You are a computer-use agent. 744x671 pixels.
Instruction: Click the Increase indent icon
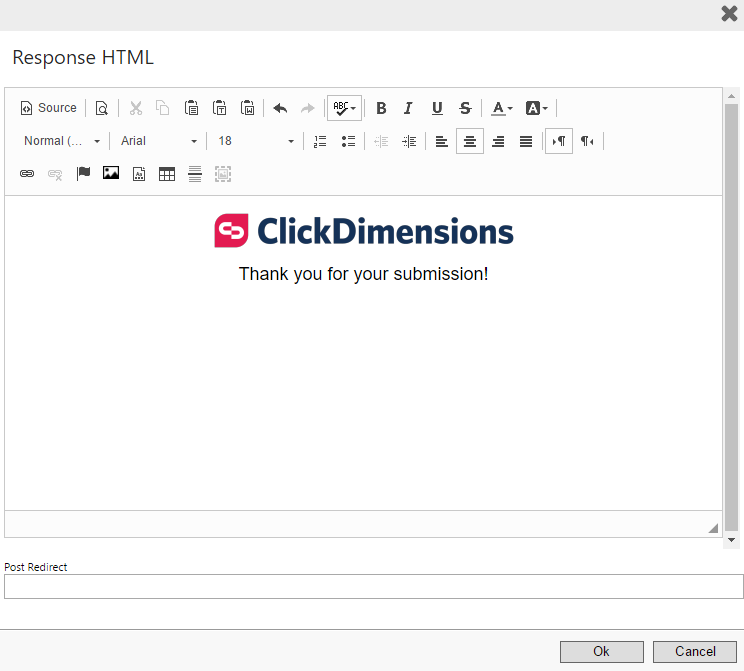pyautogui.click(x=409, y=141)
